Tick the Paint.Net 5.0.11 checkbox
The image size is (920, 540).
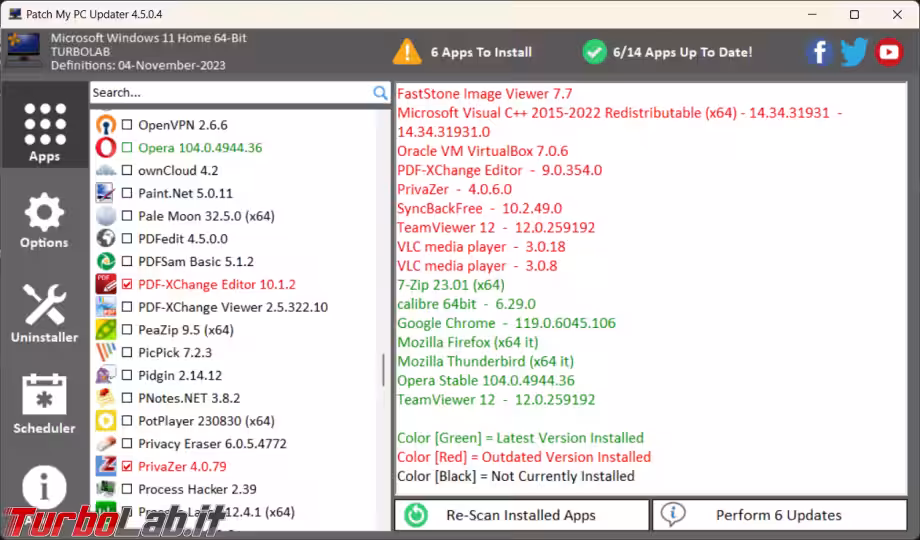[x=127, y=194]
